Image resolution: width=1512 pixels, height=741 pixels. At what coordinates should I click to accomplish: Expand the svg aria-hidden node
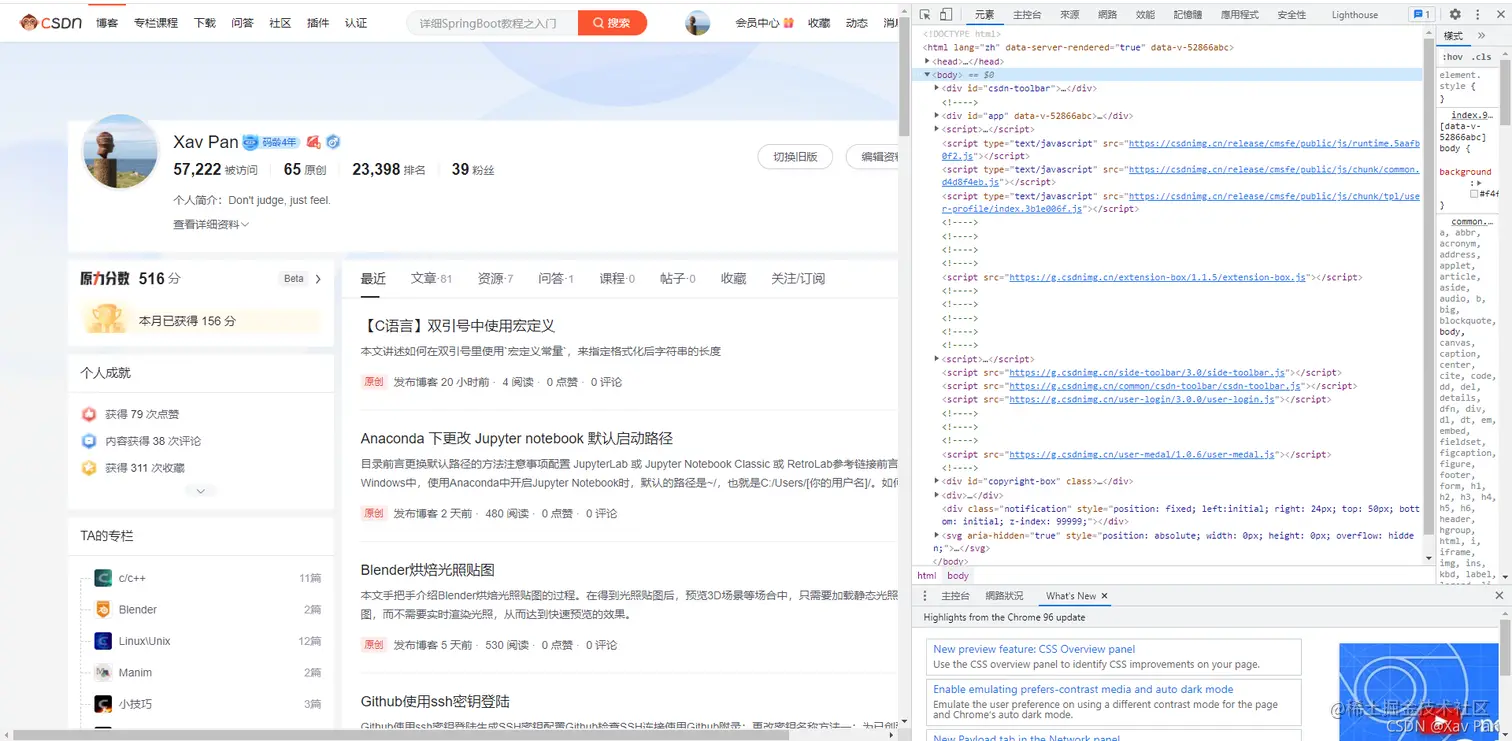[x=937, y=536]
